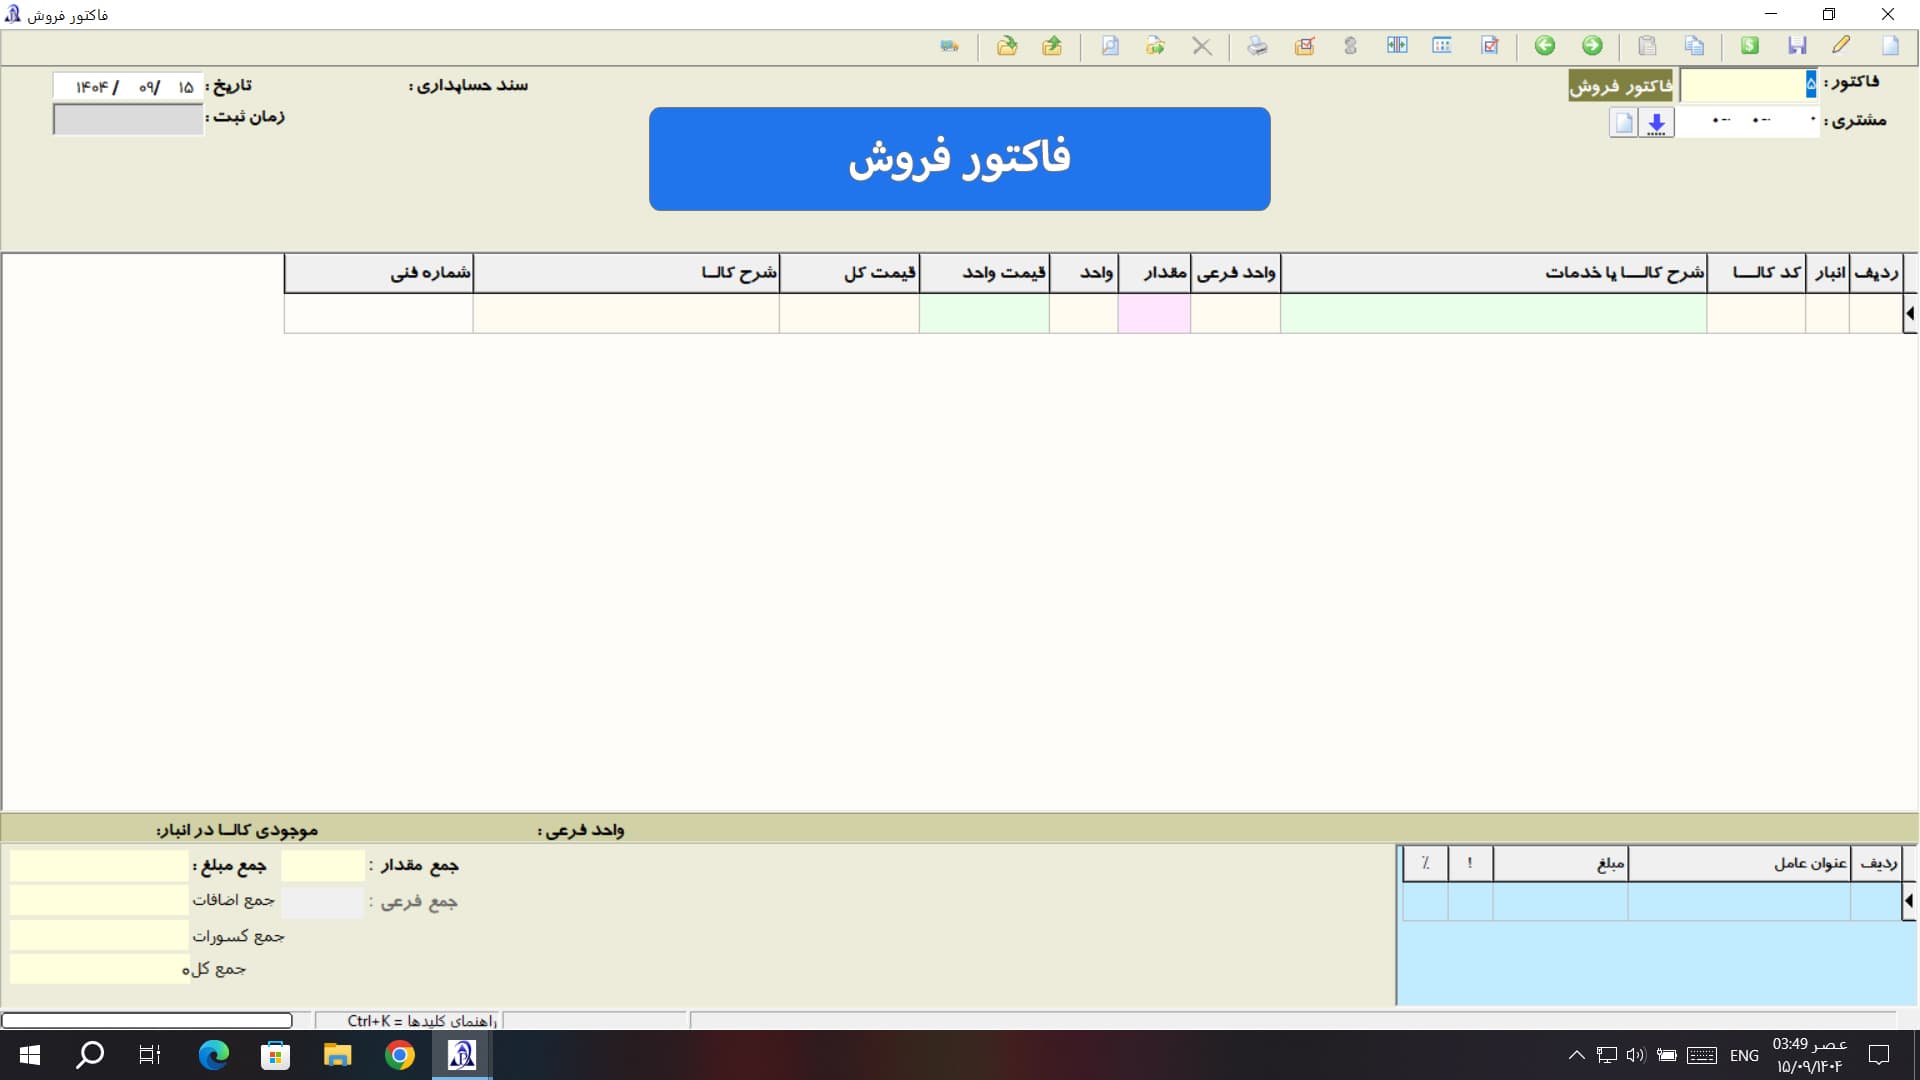This screenshot has height=1080, width=1920.
Task: Click the جمع اضافات additions total field
Action: pyautogui.click(x=99, y=900)
